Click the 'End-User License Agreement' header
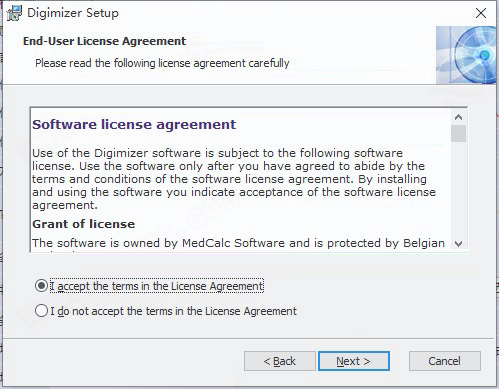The width and height of the screenshot is (499, 389). (104, 41)
